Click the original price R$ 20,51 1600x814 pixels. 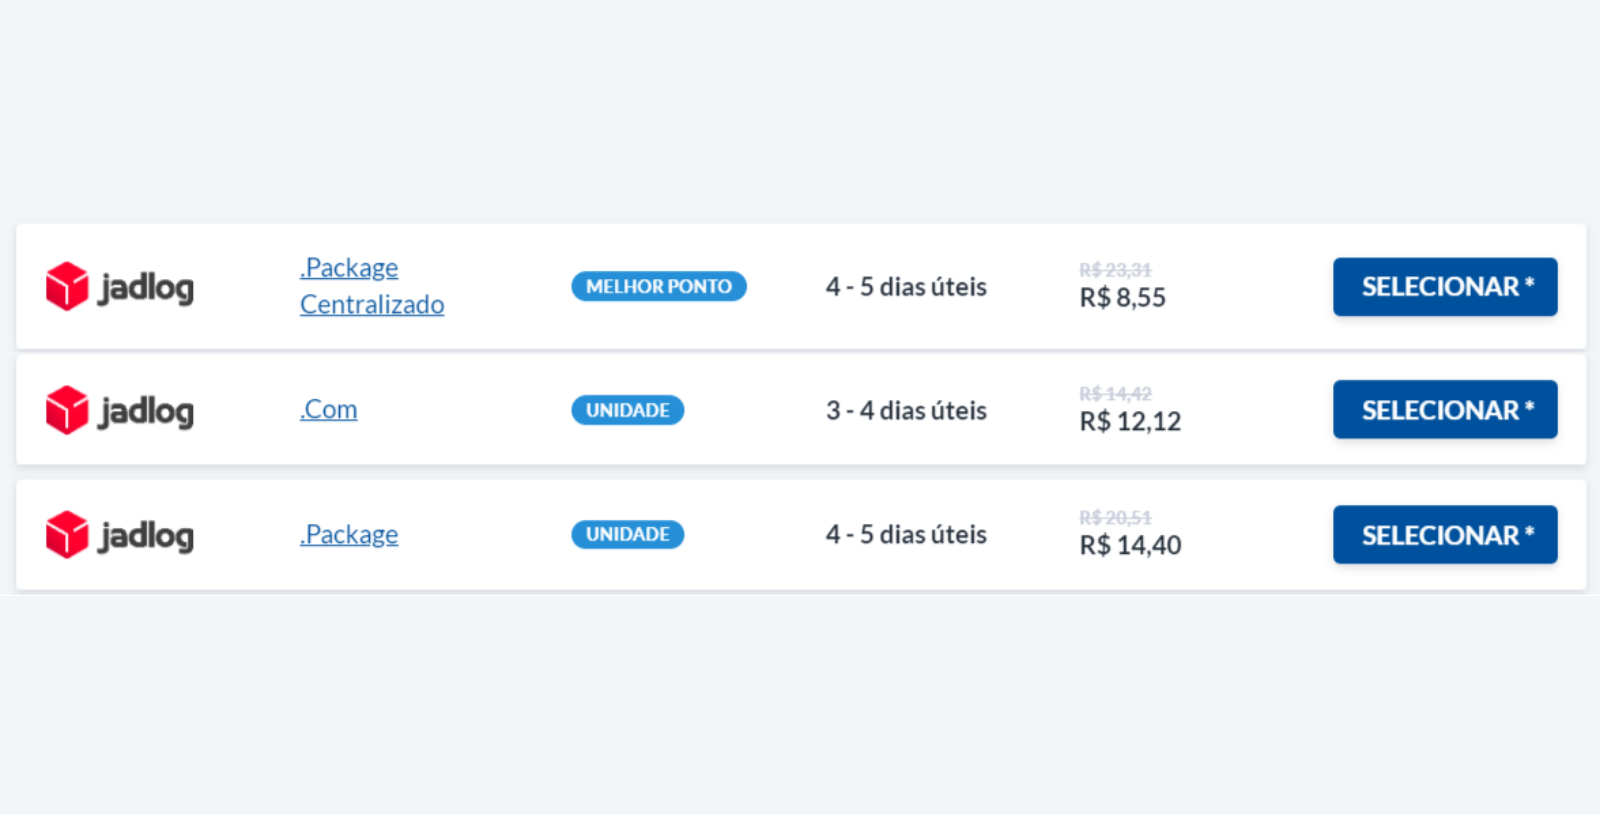click(x=1114, y=517)
